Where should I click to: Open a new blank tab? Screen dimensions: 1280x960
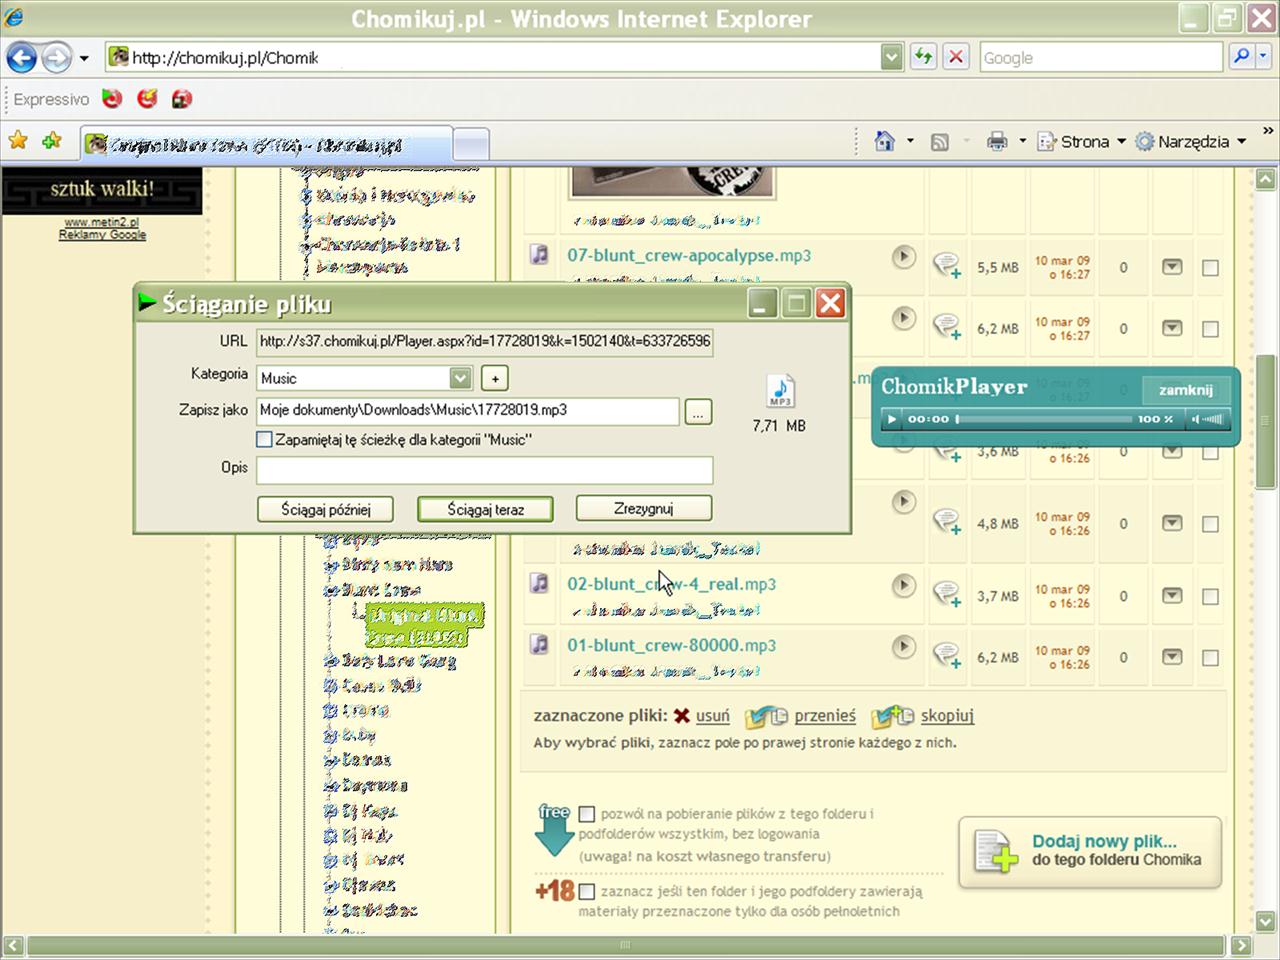click(471, 145)
